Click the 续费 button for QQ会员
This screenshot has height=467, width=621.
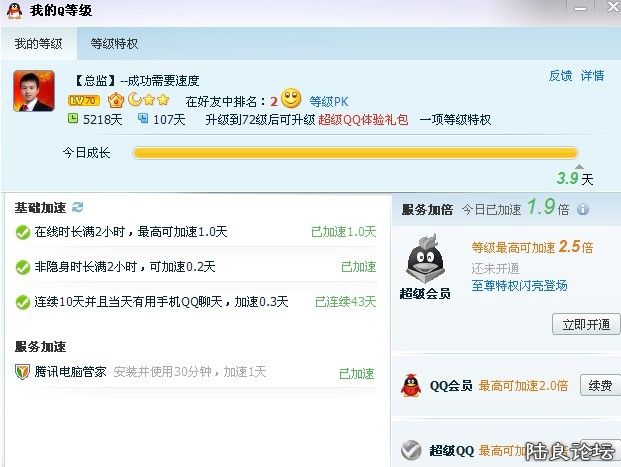tap(600, 385)
